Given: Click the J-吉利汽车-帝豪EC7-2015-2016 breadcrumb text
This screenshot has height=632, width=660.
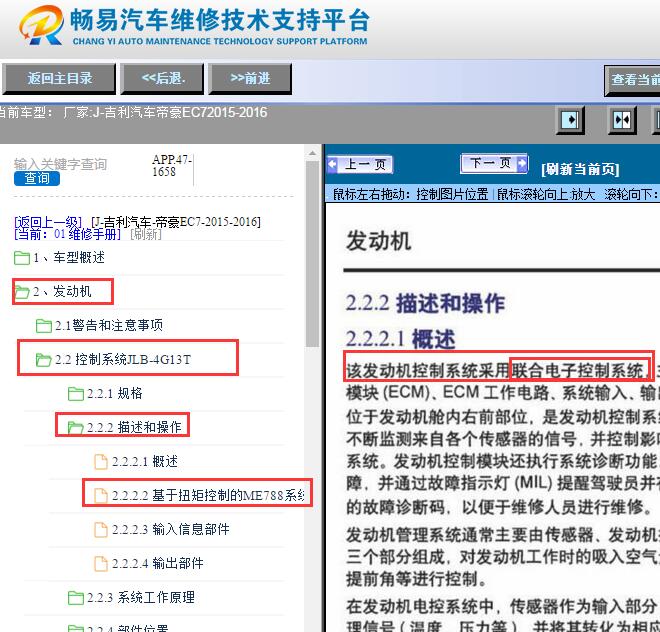Looking at the screenshot, I should click(176, 221).
